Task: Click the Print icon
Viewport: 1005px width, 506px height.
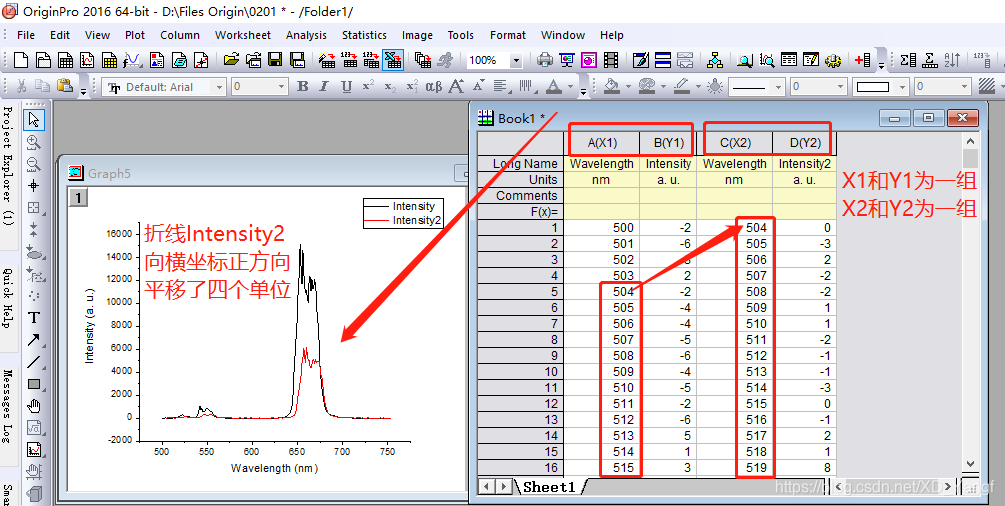Action: 545,60
